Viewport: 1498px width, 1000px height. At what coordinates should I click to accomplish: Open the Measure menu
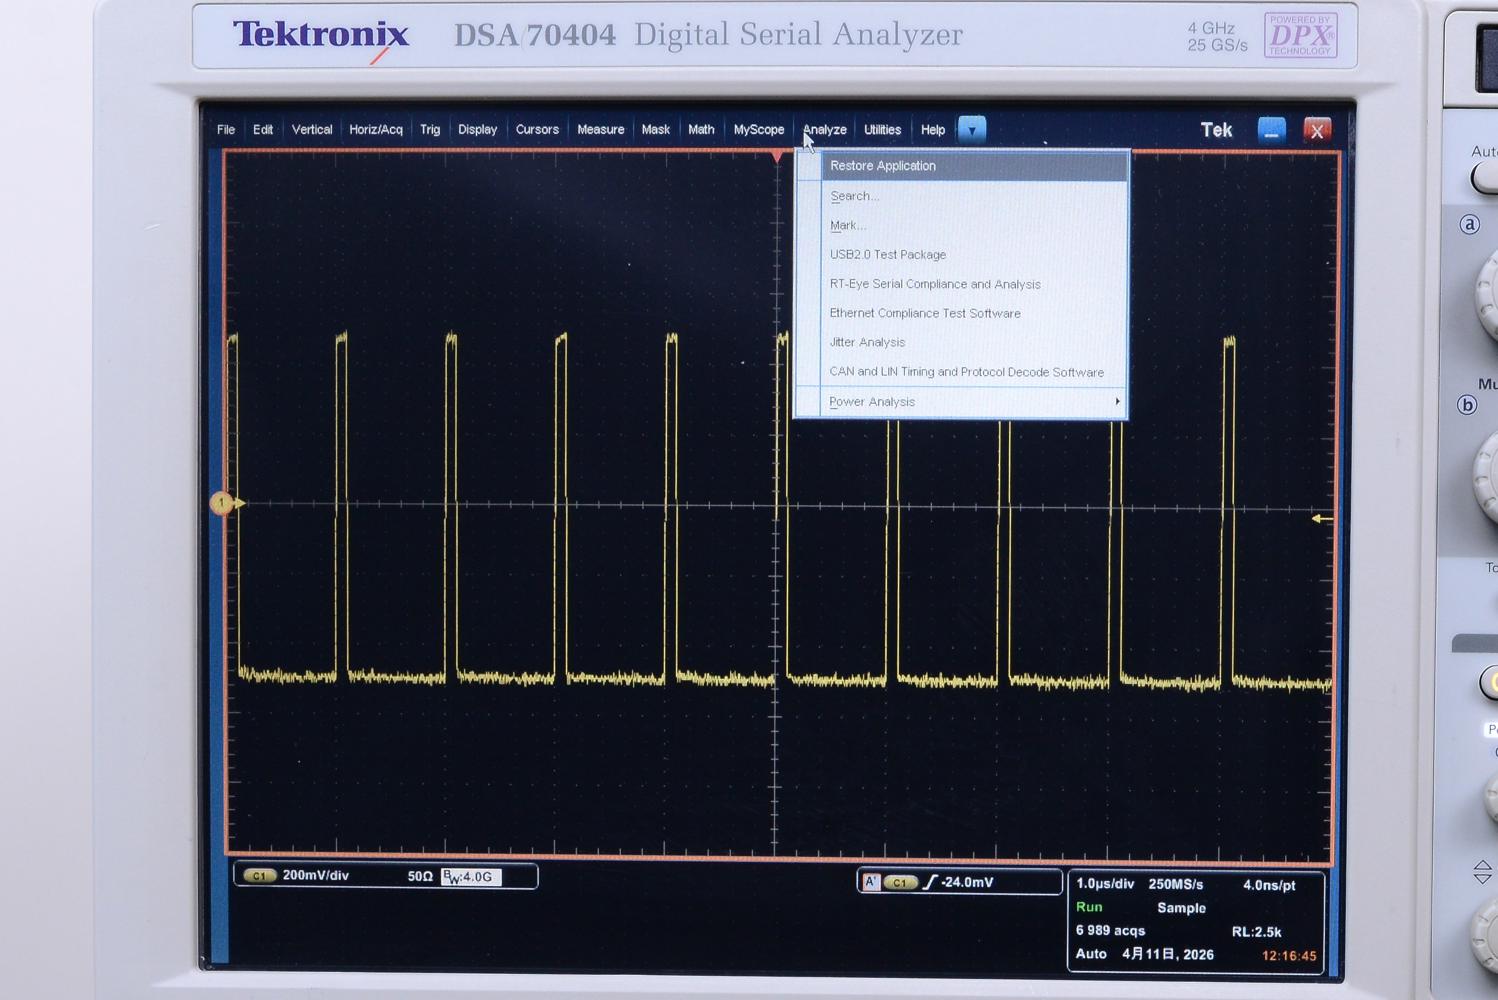pyautogui.click(x=601, y=130)
